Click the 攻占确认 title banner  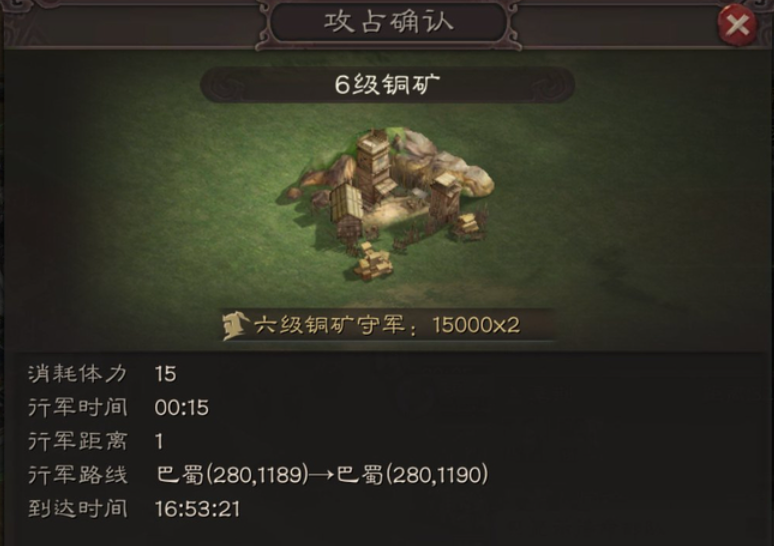388,23
